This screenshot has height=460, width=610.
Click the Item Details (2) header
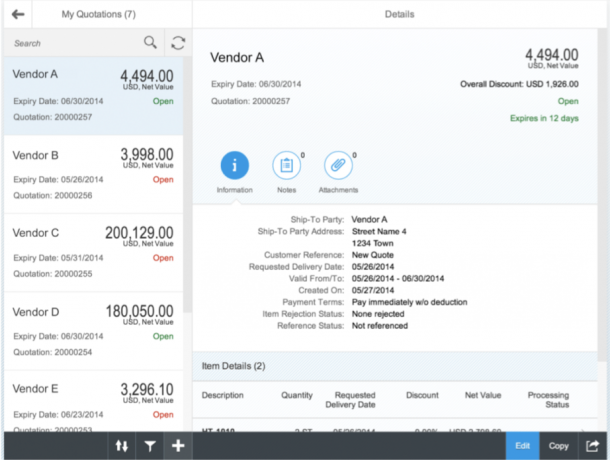coord(234,367)
